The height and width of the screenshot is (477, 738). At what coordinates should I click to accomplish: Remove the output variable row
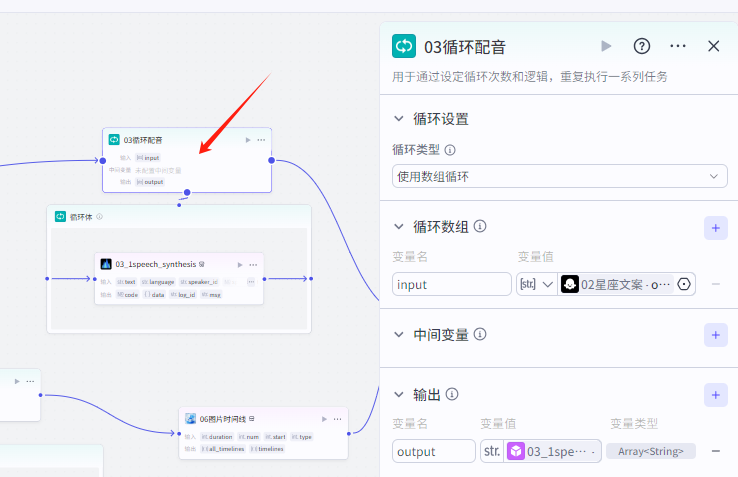point(715,451)
